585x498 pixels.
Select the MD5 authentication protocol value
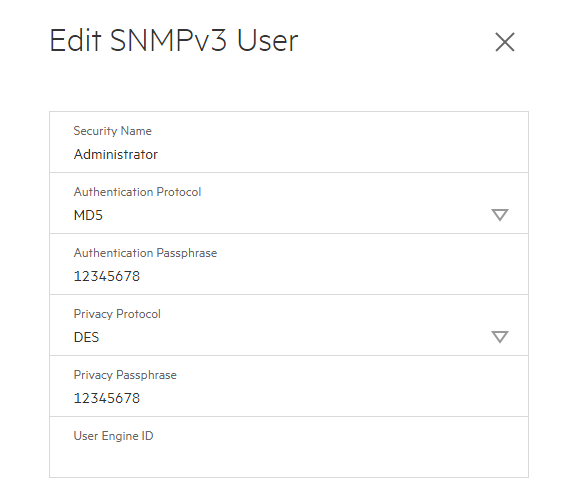tap(88, 215)
